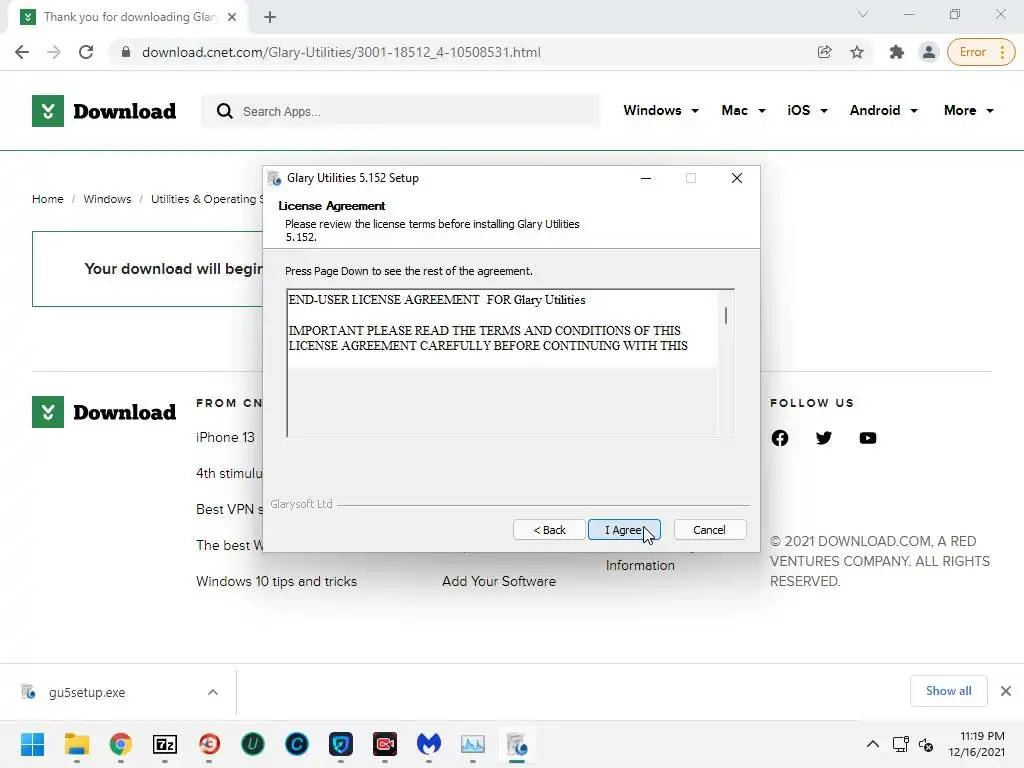Screen dimensions: 1024x768
Task: Open the blue shield taskbar icon
Action: [x=341, y=744]
